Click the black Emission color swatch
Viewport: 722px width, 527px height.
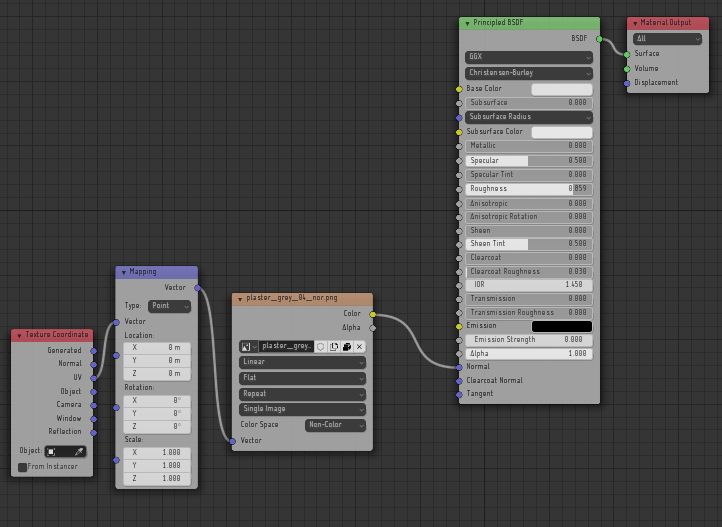click(x=562, y=326)
